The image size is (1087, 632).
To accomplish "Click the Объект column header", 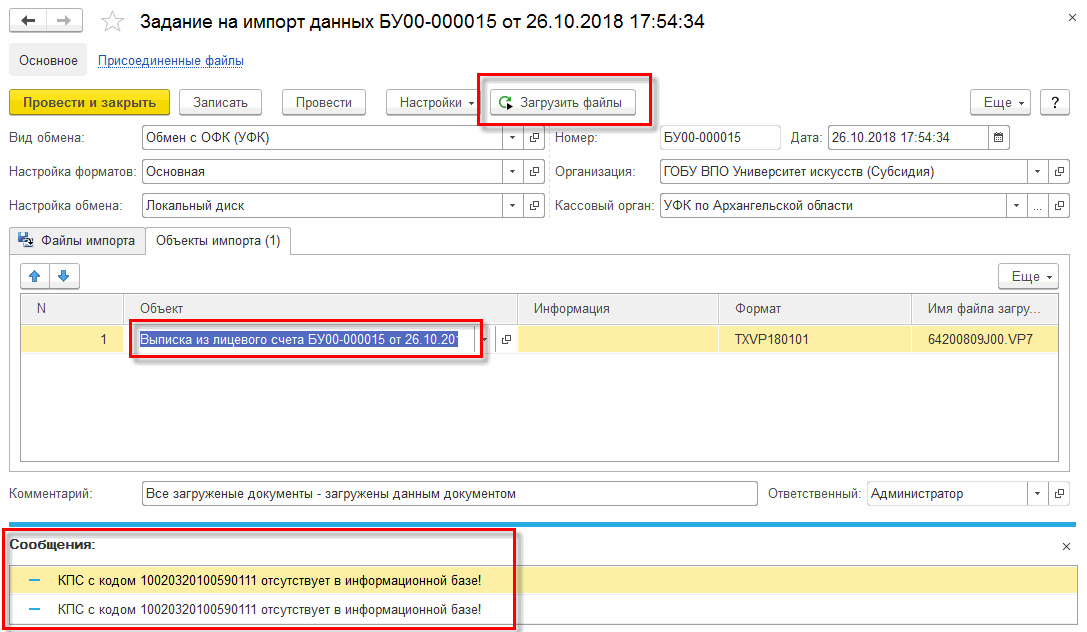I will coord(320,308).
